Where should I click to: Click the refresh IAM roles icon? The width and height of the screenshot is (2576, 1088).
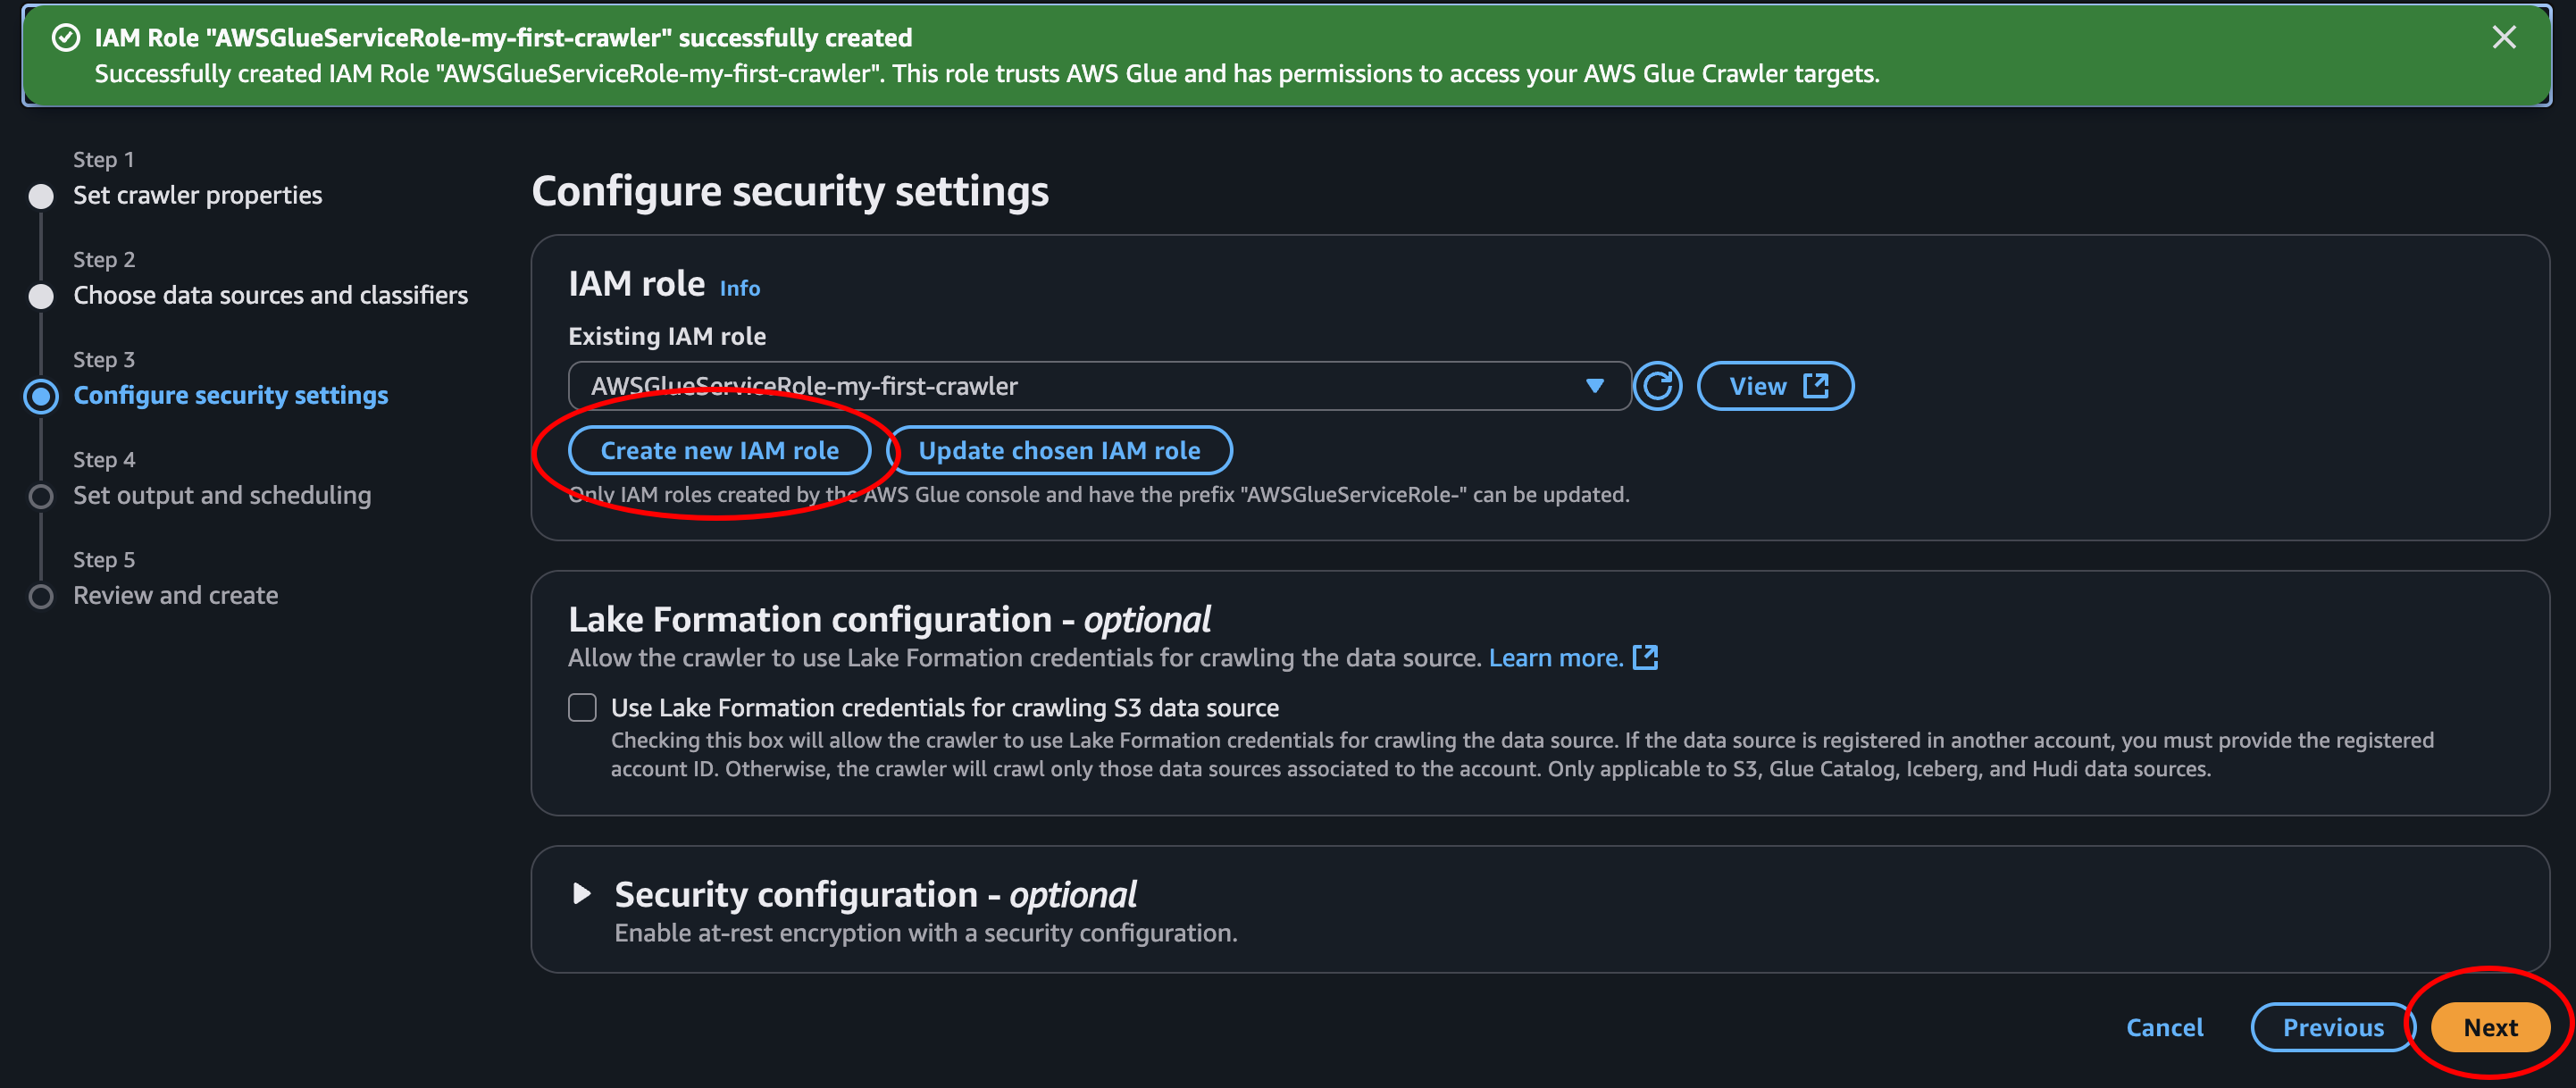(1657, 386)
